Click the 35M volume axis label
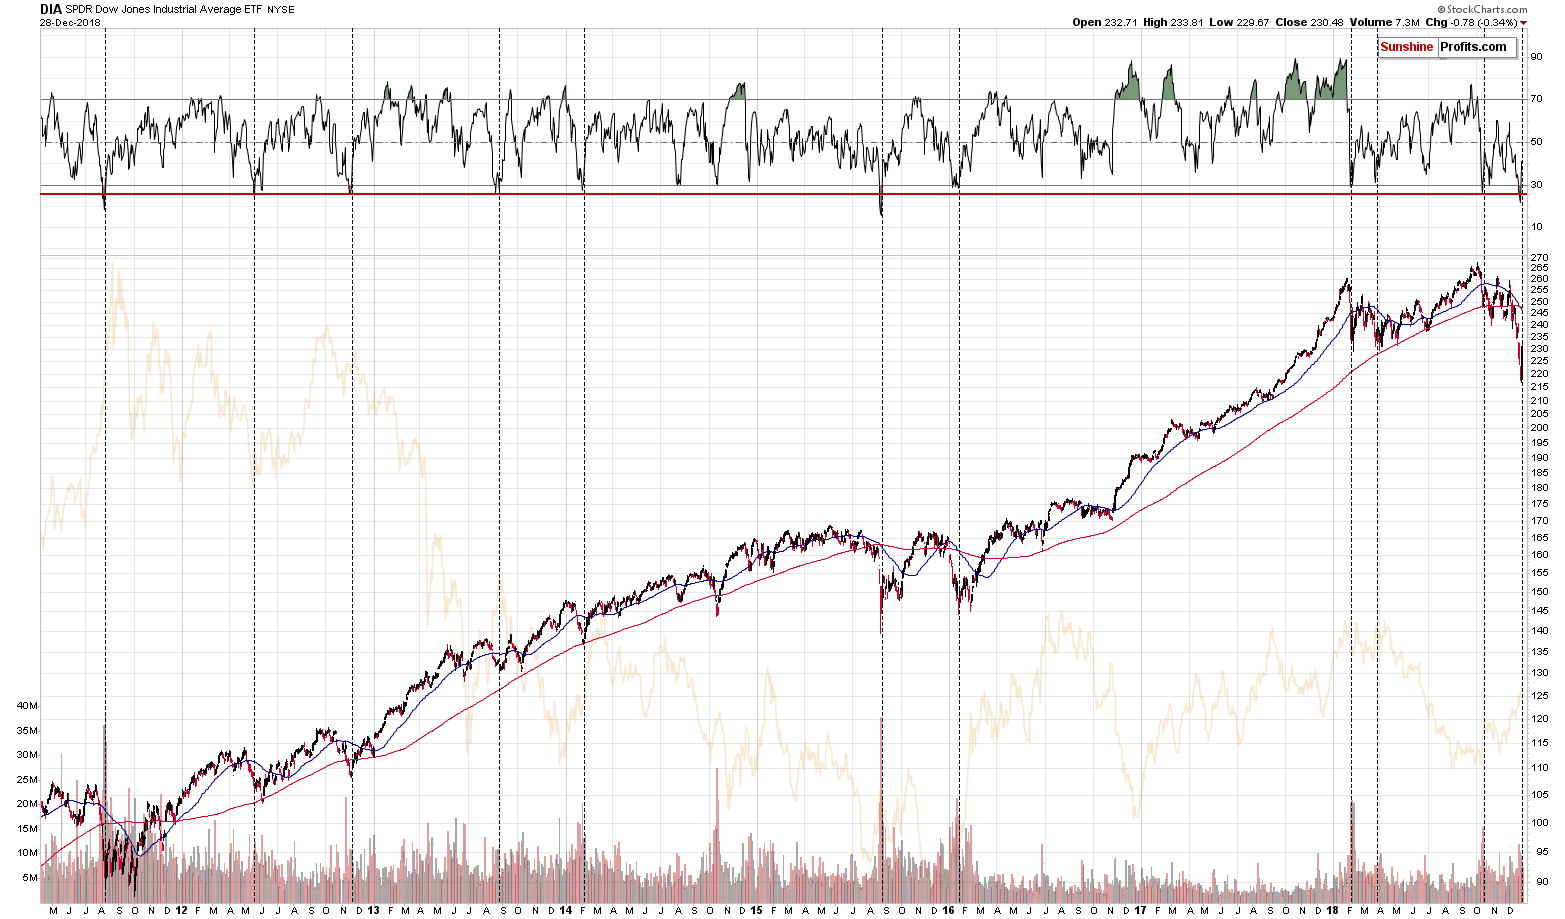 (x=28, y=730)
